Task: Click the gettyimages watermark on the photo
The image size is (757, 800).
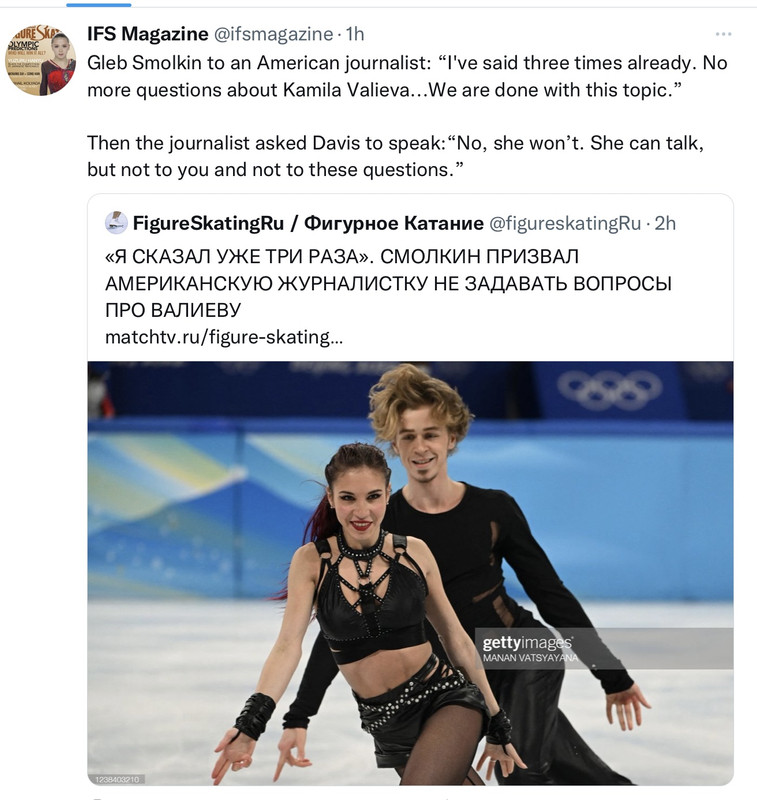Action: coord(527,642)
